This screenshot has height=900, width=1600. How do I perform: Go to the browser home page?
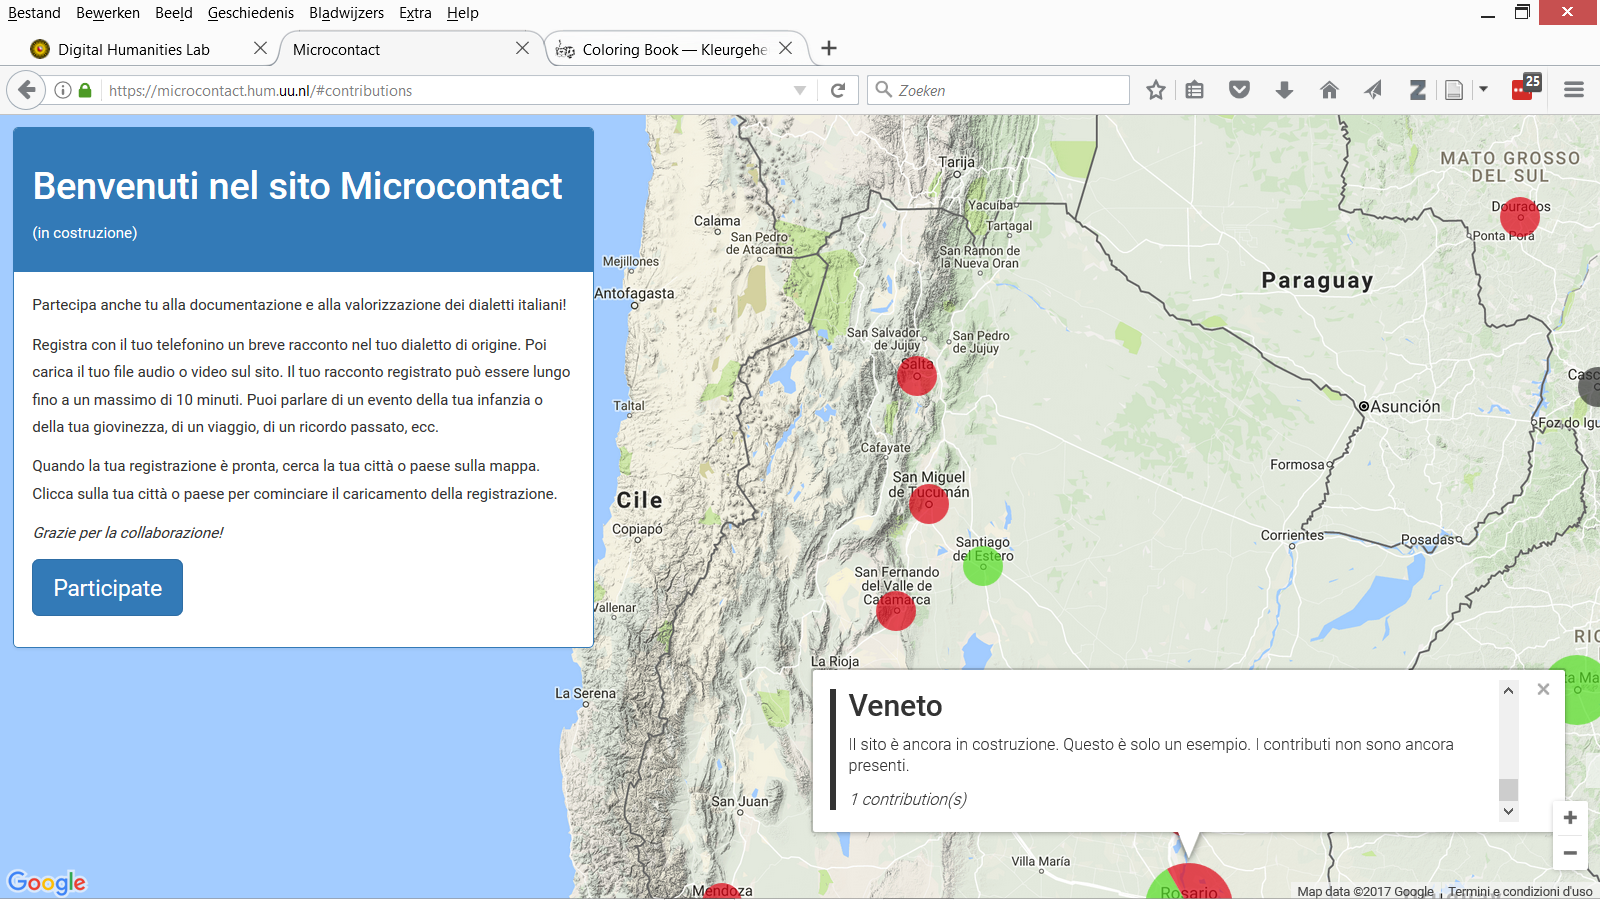1329,90
